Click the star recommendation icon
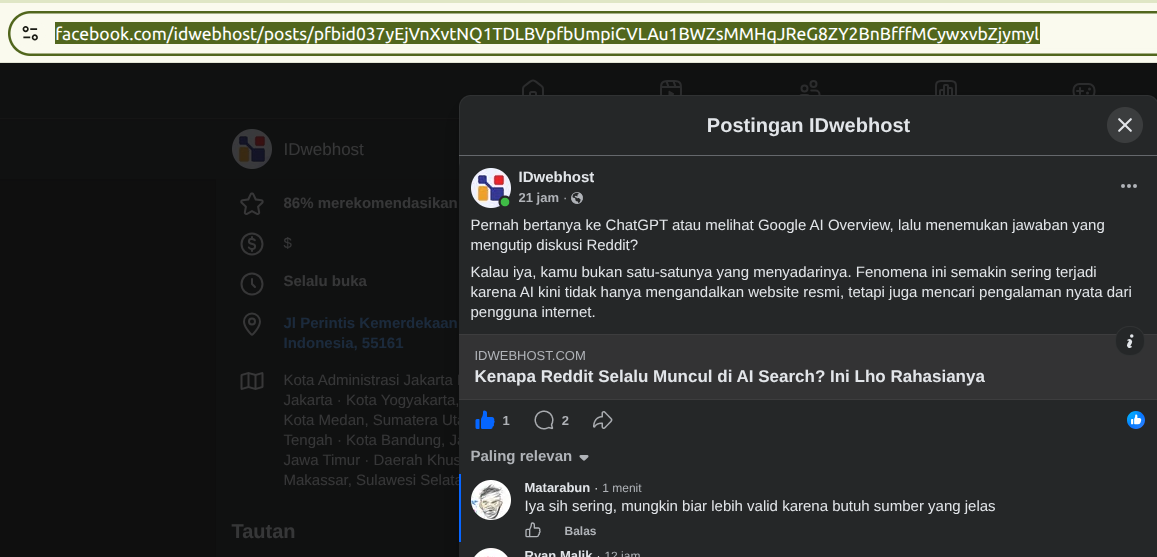 tap(252, 204)
